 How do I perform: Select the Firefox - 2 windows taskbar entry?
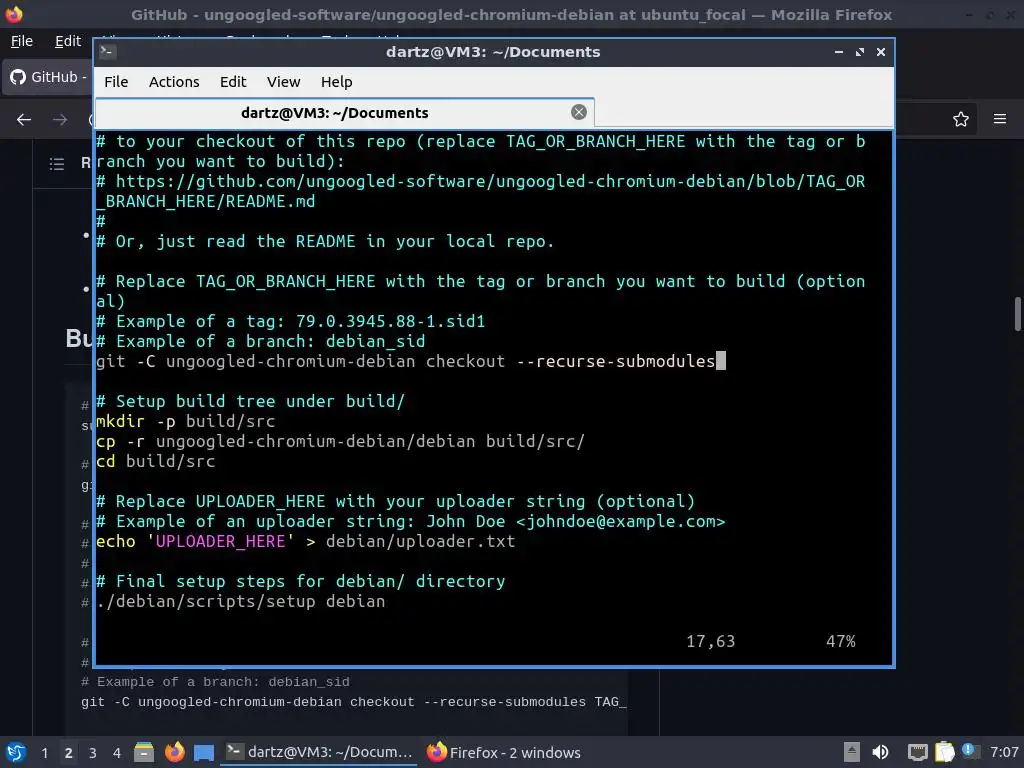click(504, 752)
